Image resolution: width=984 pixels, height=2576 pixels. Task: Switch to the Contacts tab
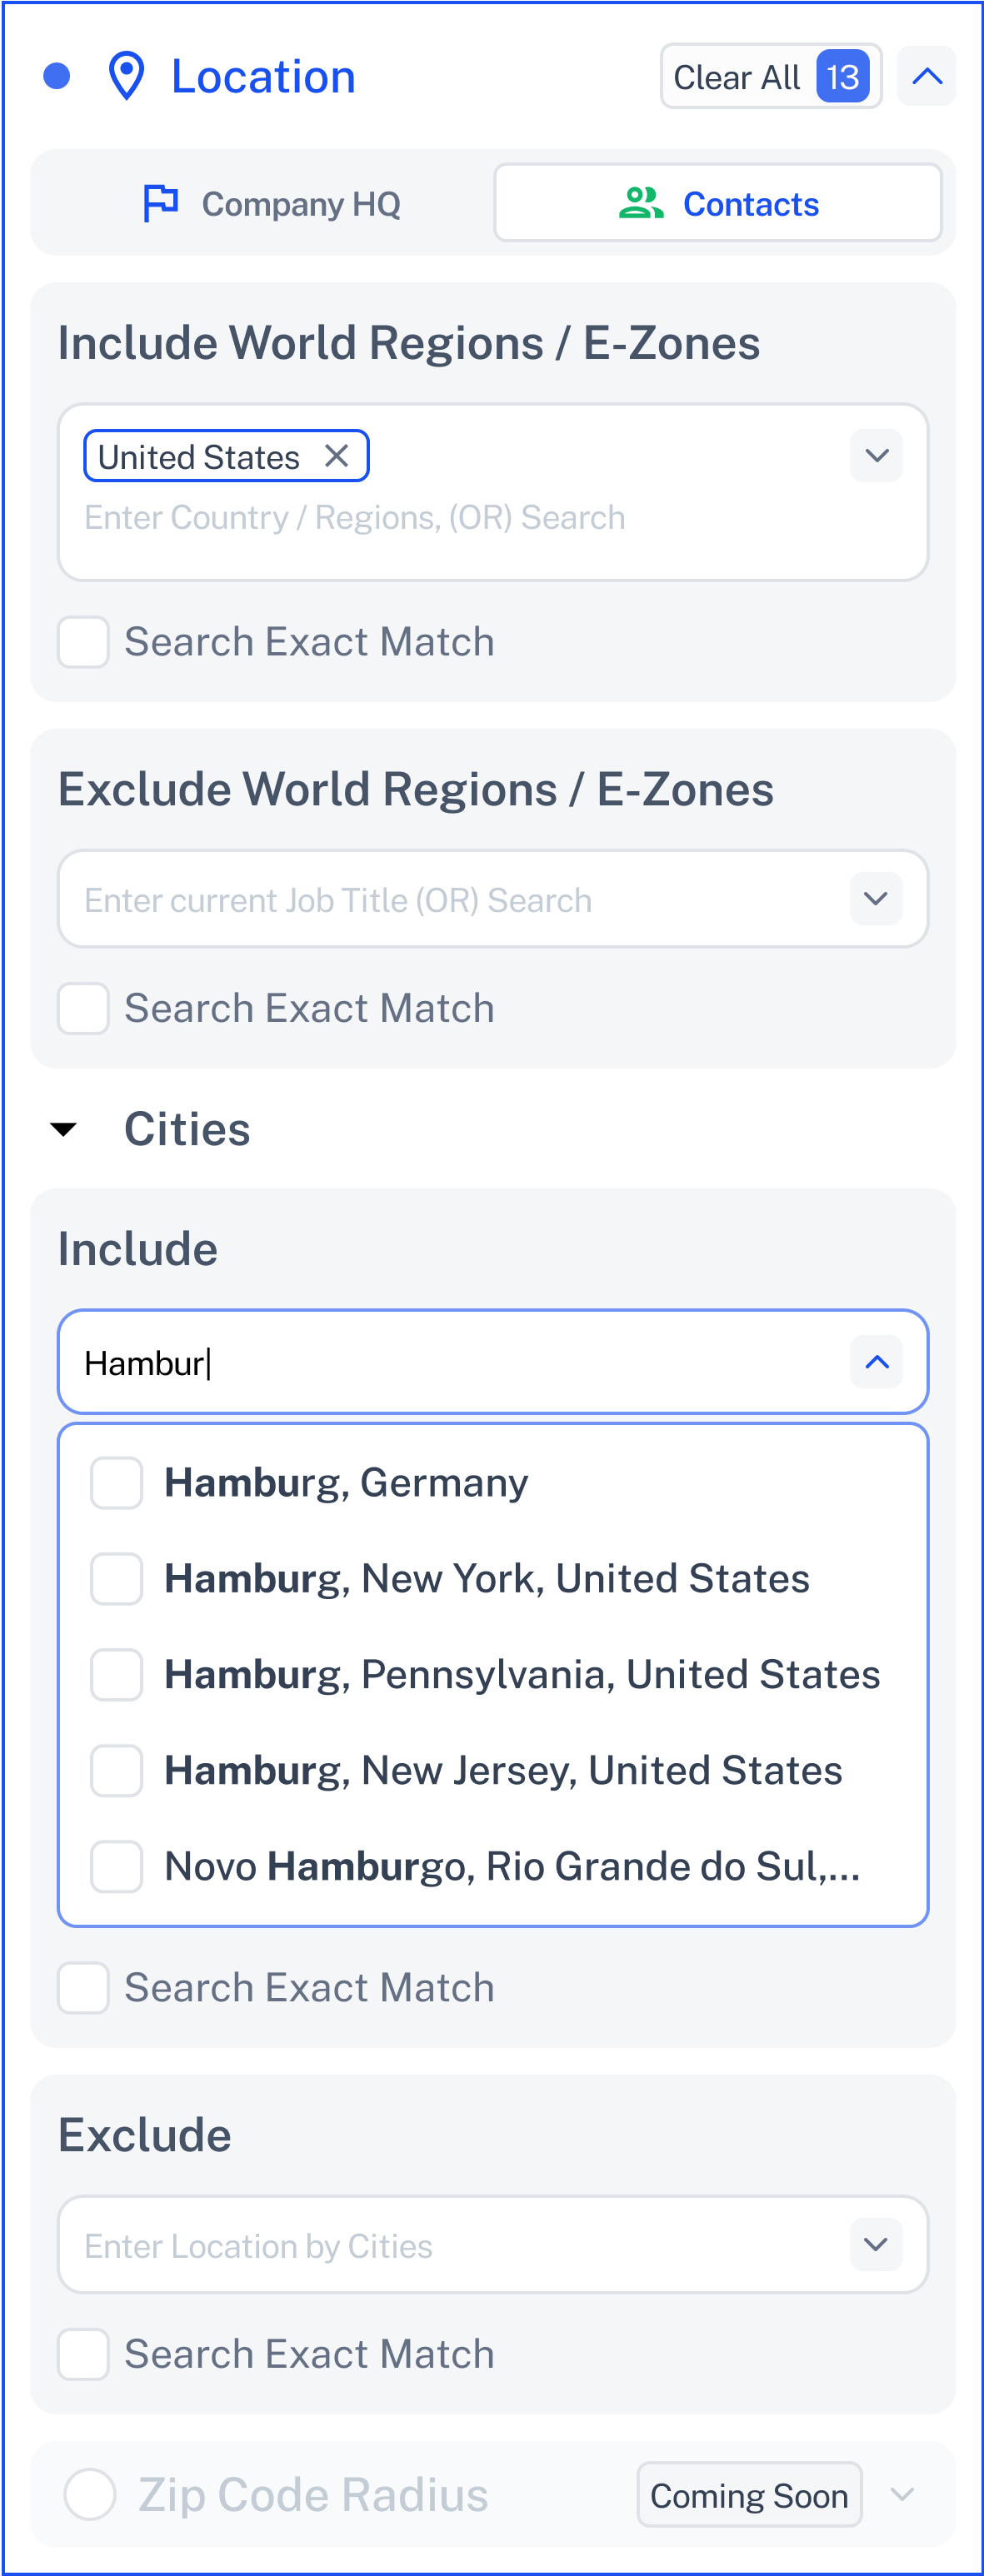tap(718, 203)
